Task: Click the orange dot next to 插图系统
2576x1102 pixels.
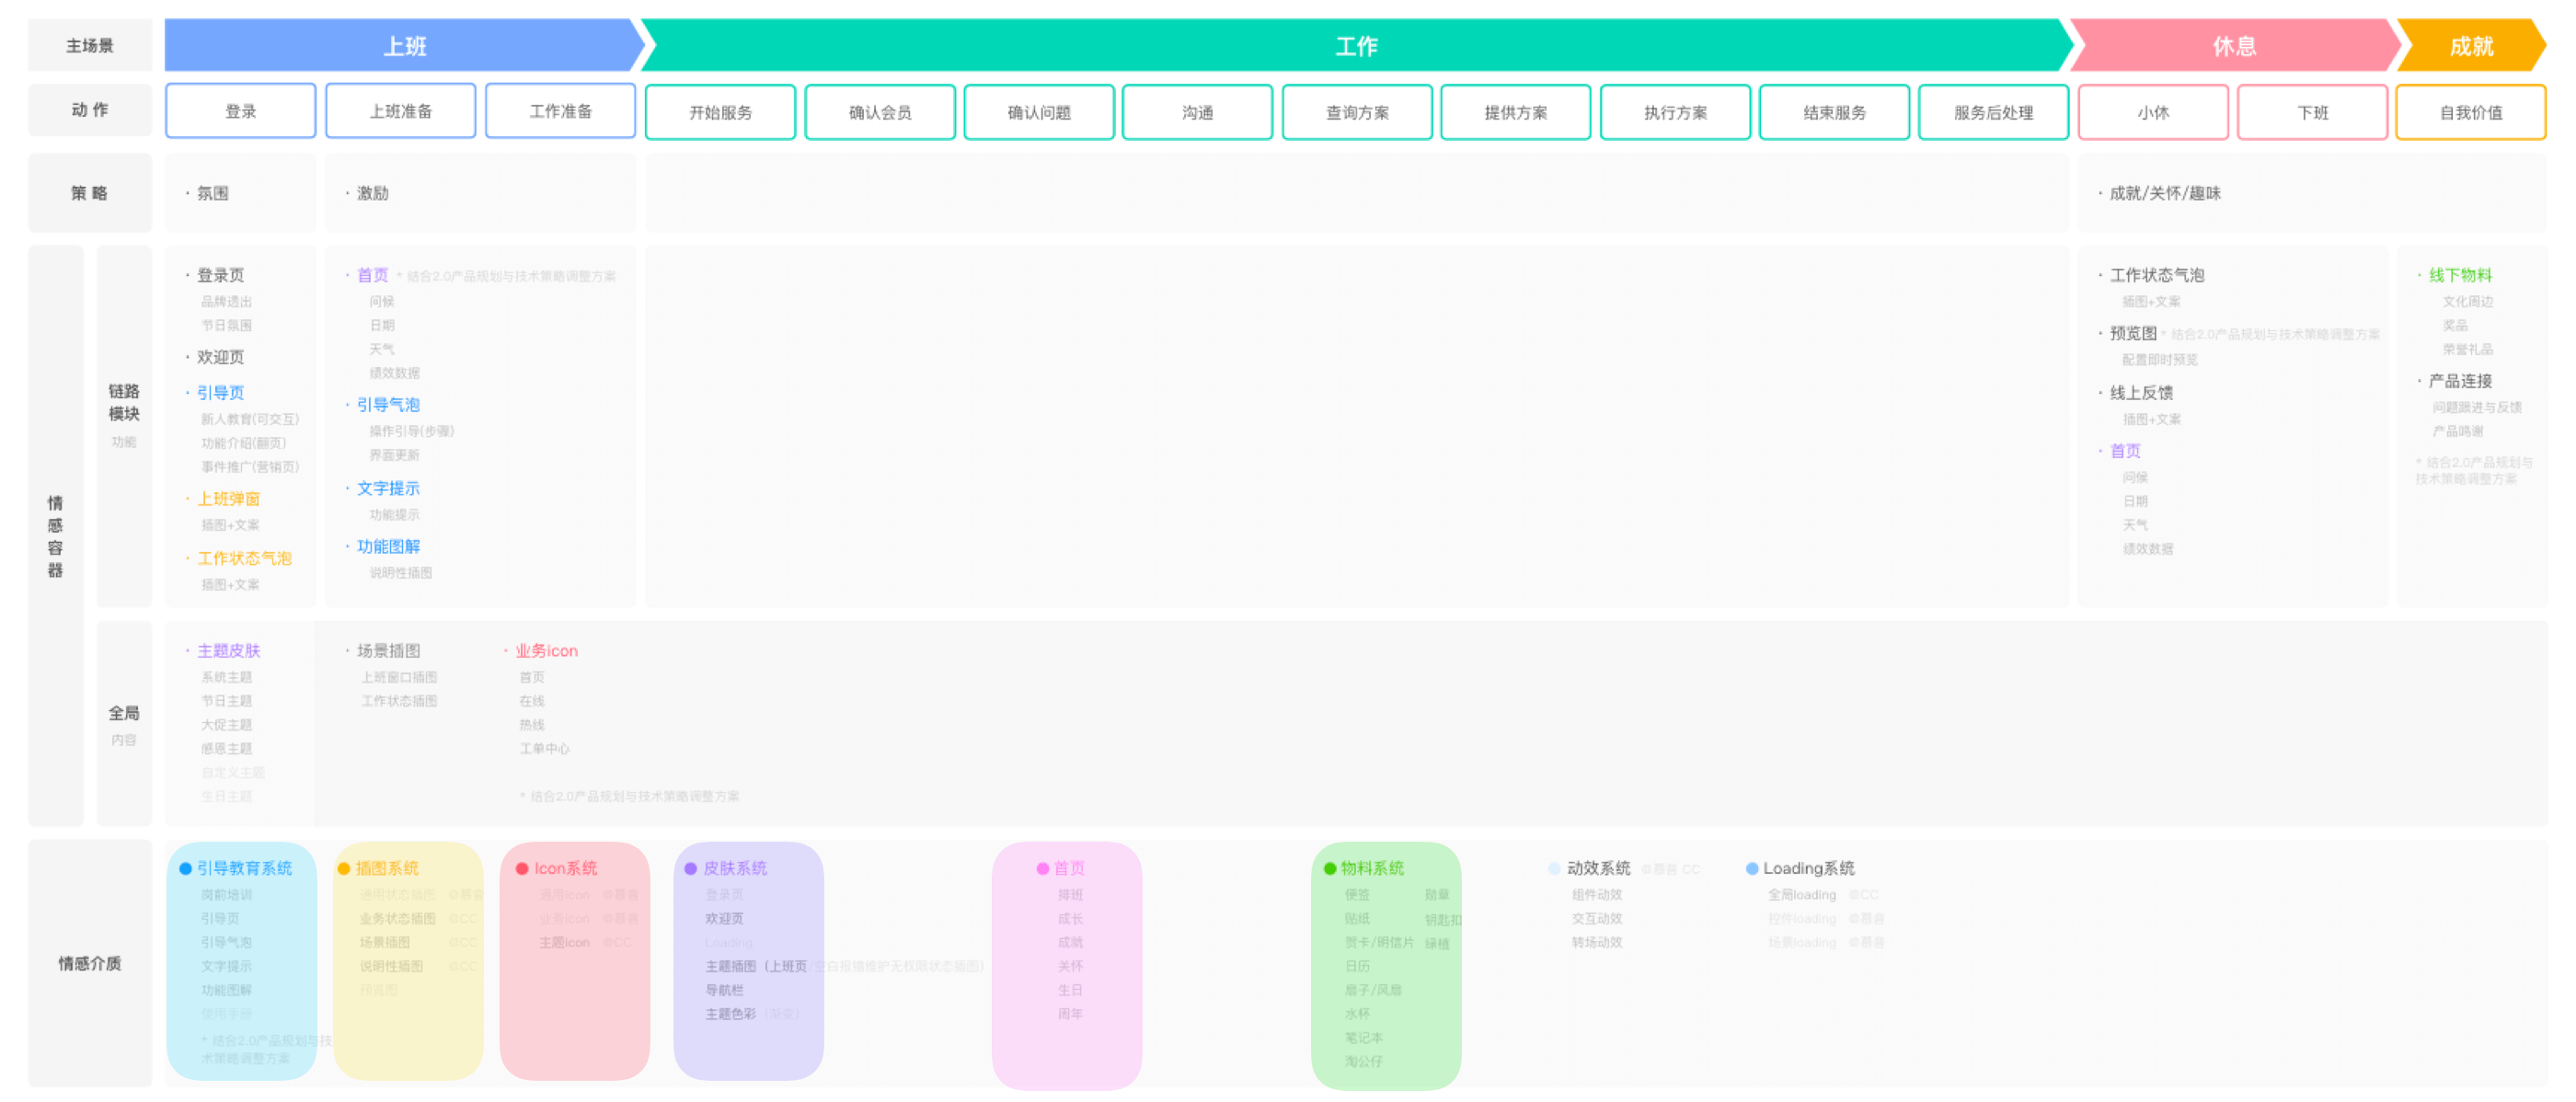Action: pyautogui.click(x=344, y=868)
